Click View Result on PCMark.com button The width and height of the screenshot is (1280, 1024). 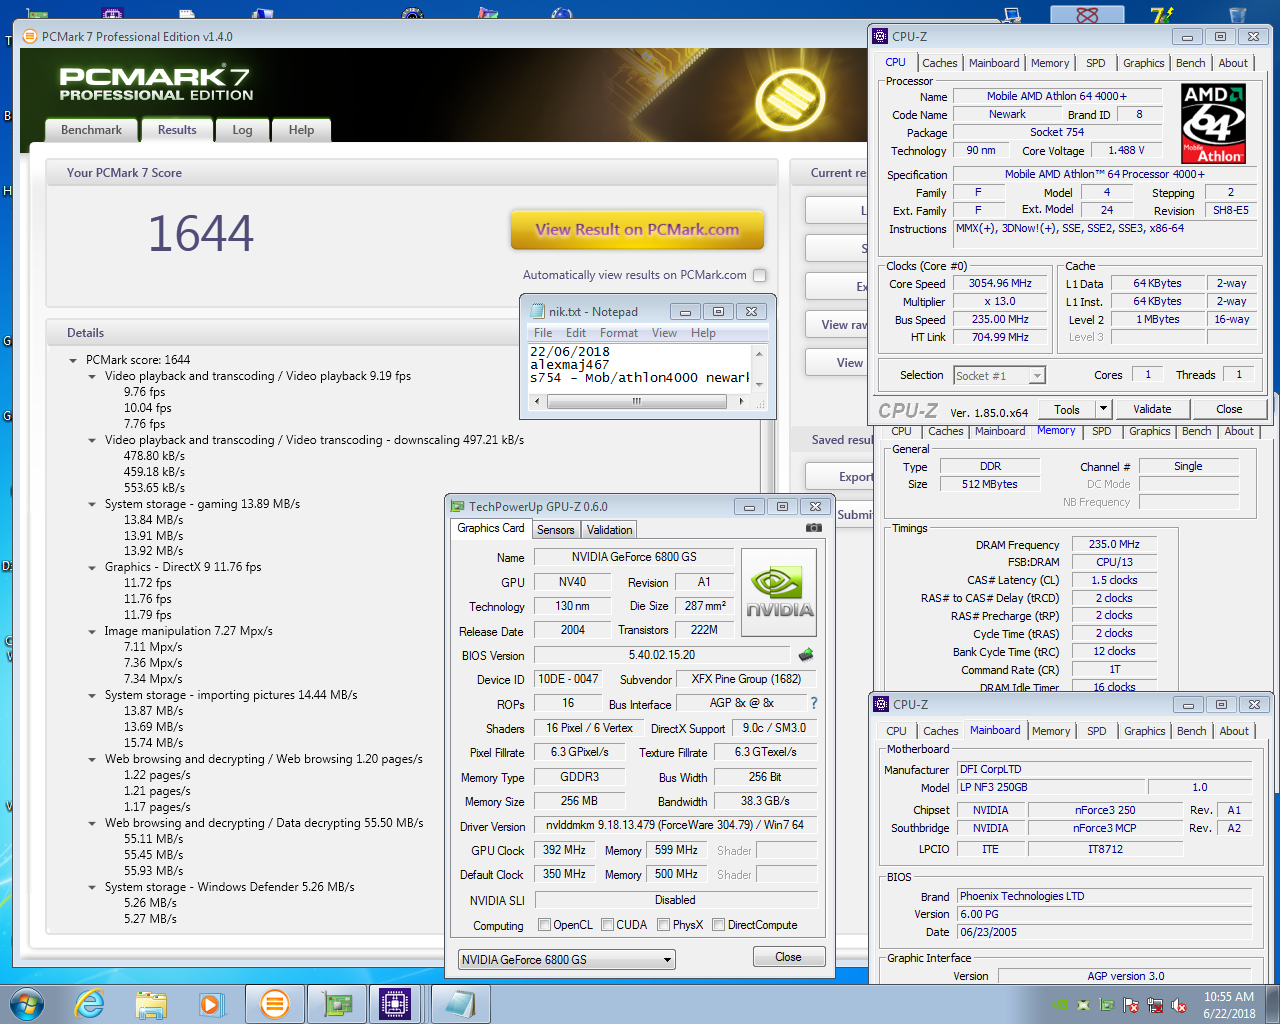(637, 229)
